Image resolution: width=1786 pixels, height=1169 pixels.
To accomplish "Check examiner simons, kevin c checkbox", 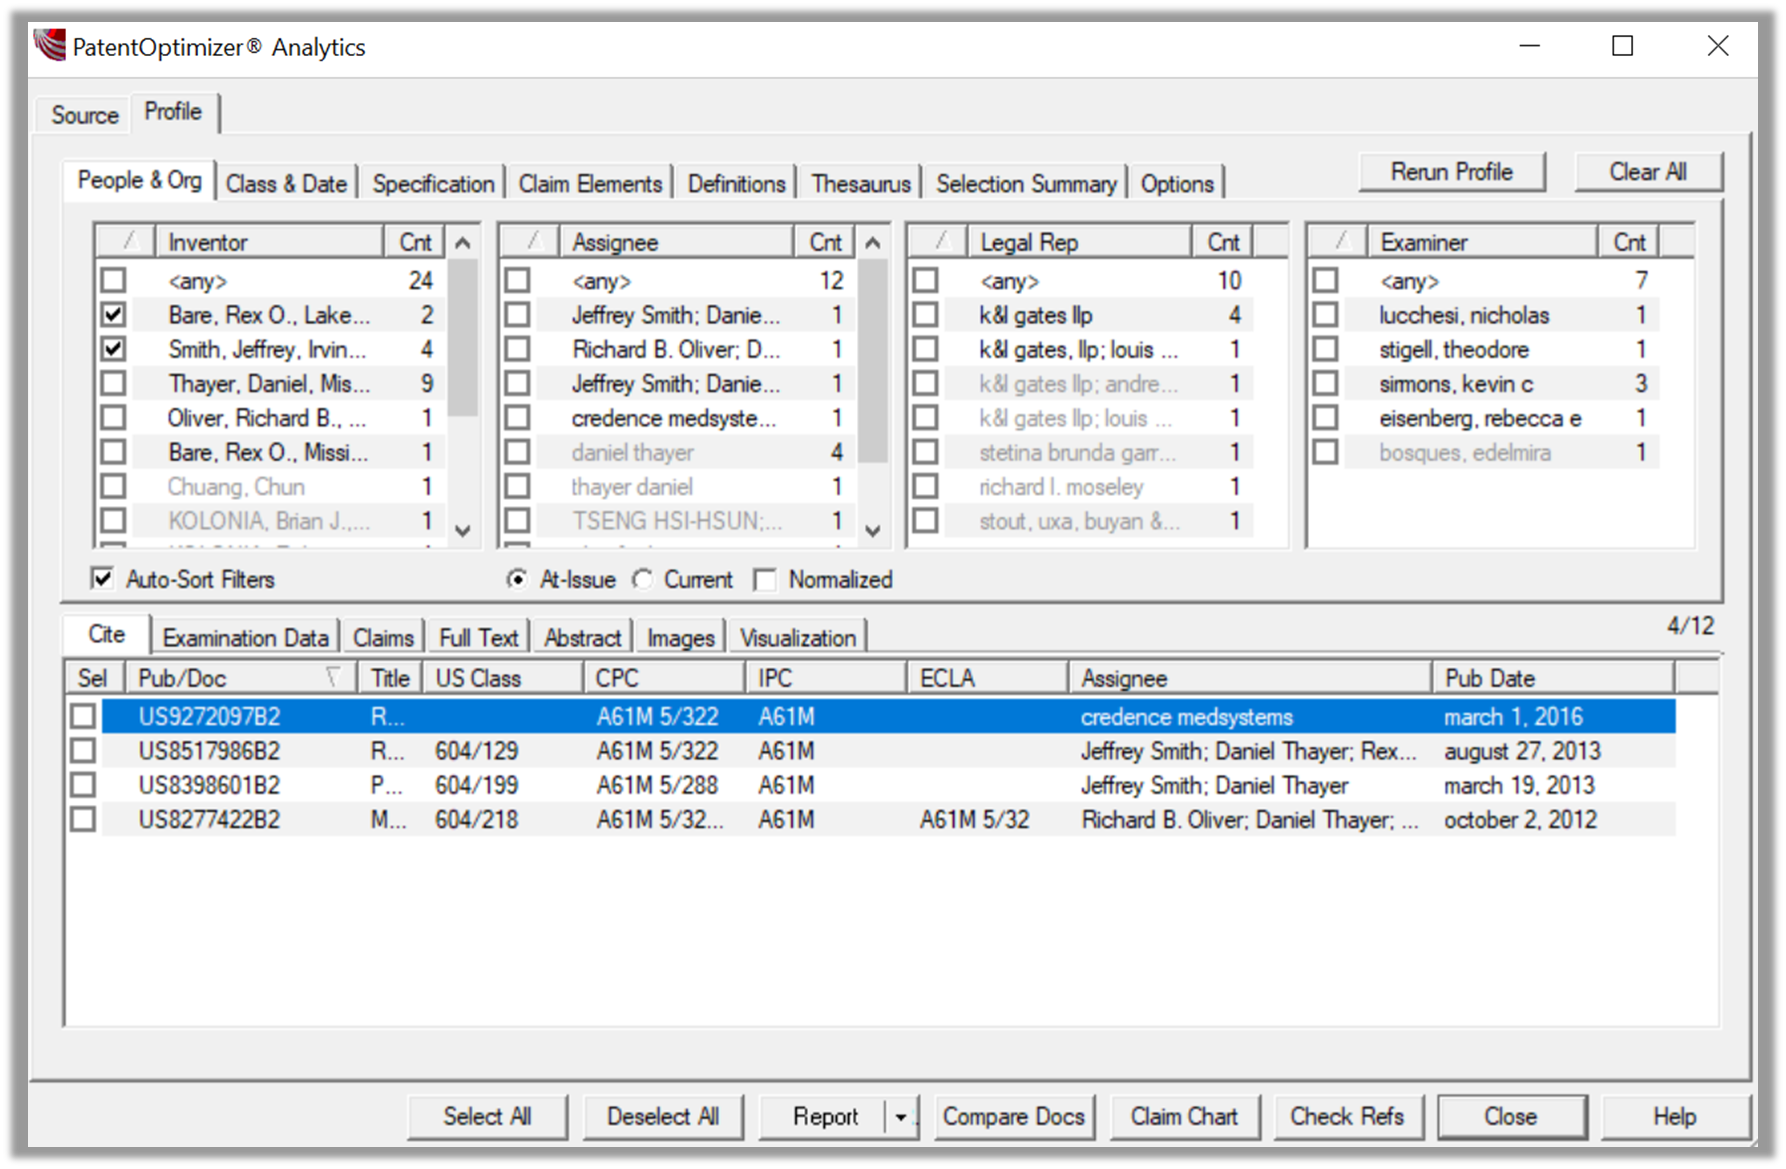I will click(x=1325, y=383).
